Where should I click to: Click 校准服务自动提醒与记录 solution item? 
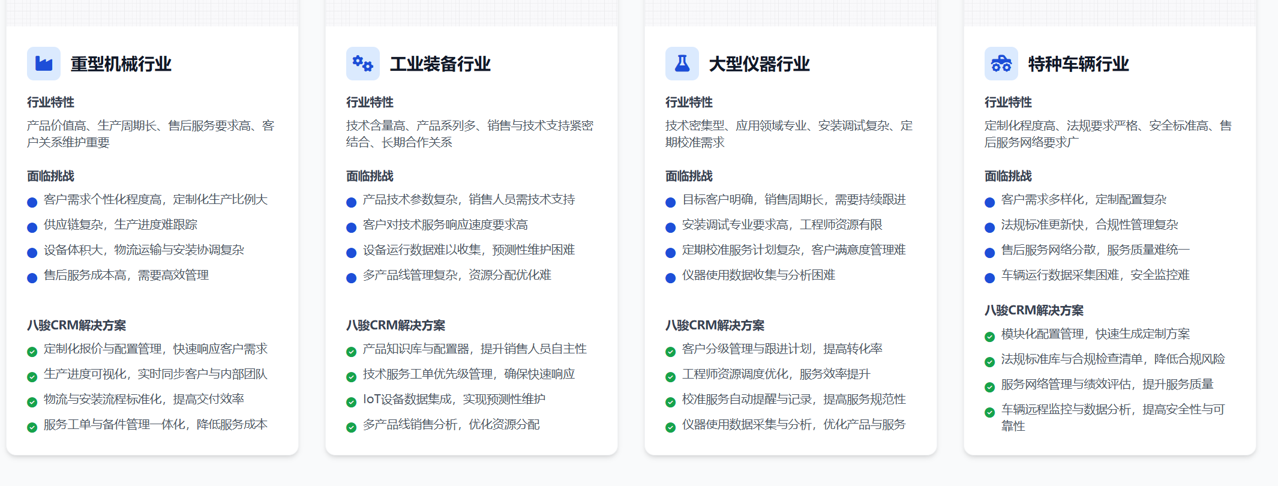click(x=793, y=399)
